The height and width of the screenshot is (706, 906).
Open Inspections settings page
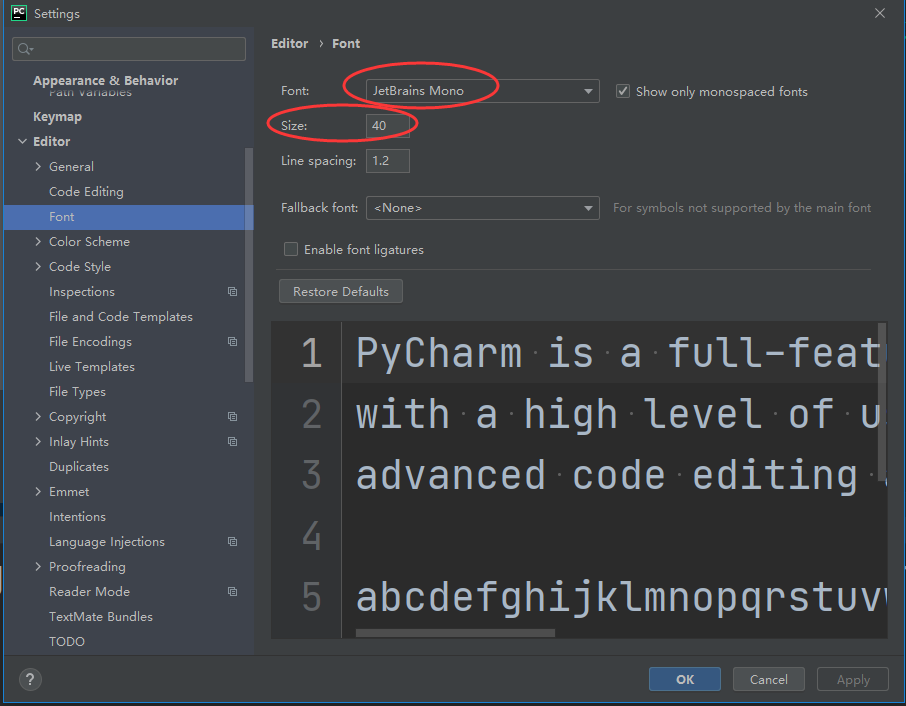[x=81, y=292]
